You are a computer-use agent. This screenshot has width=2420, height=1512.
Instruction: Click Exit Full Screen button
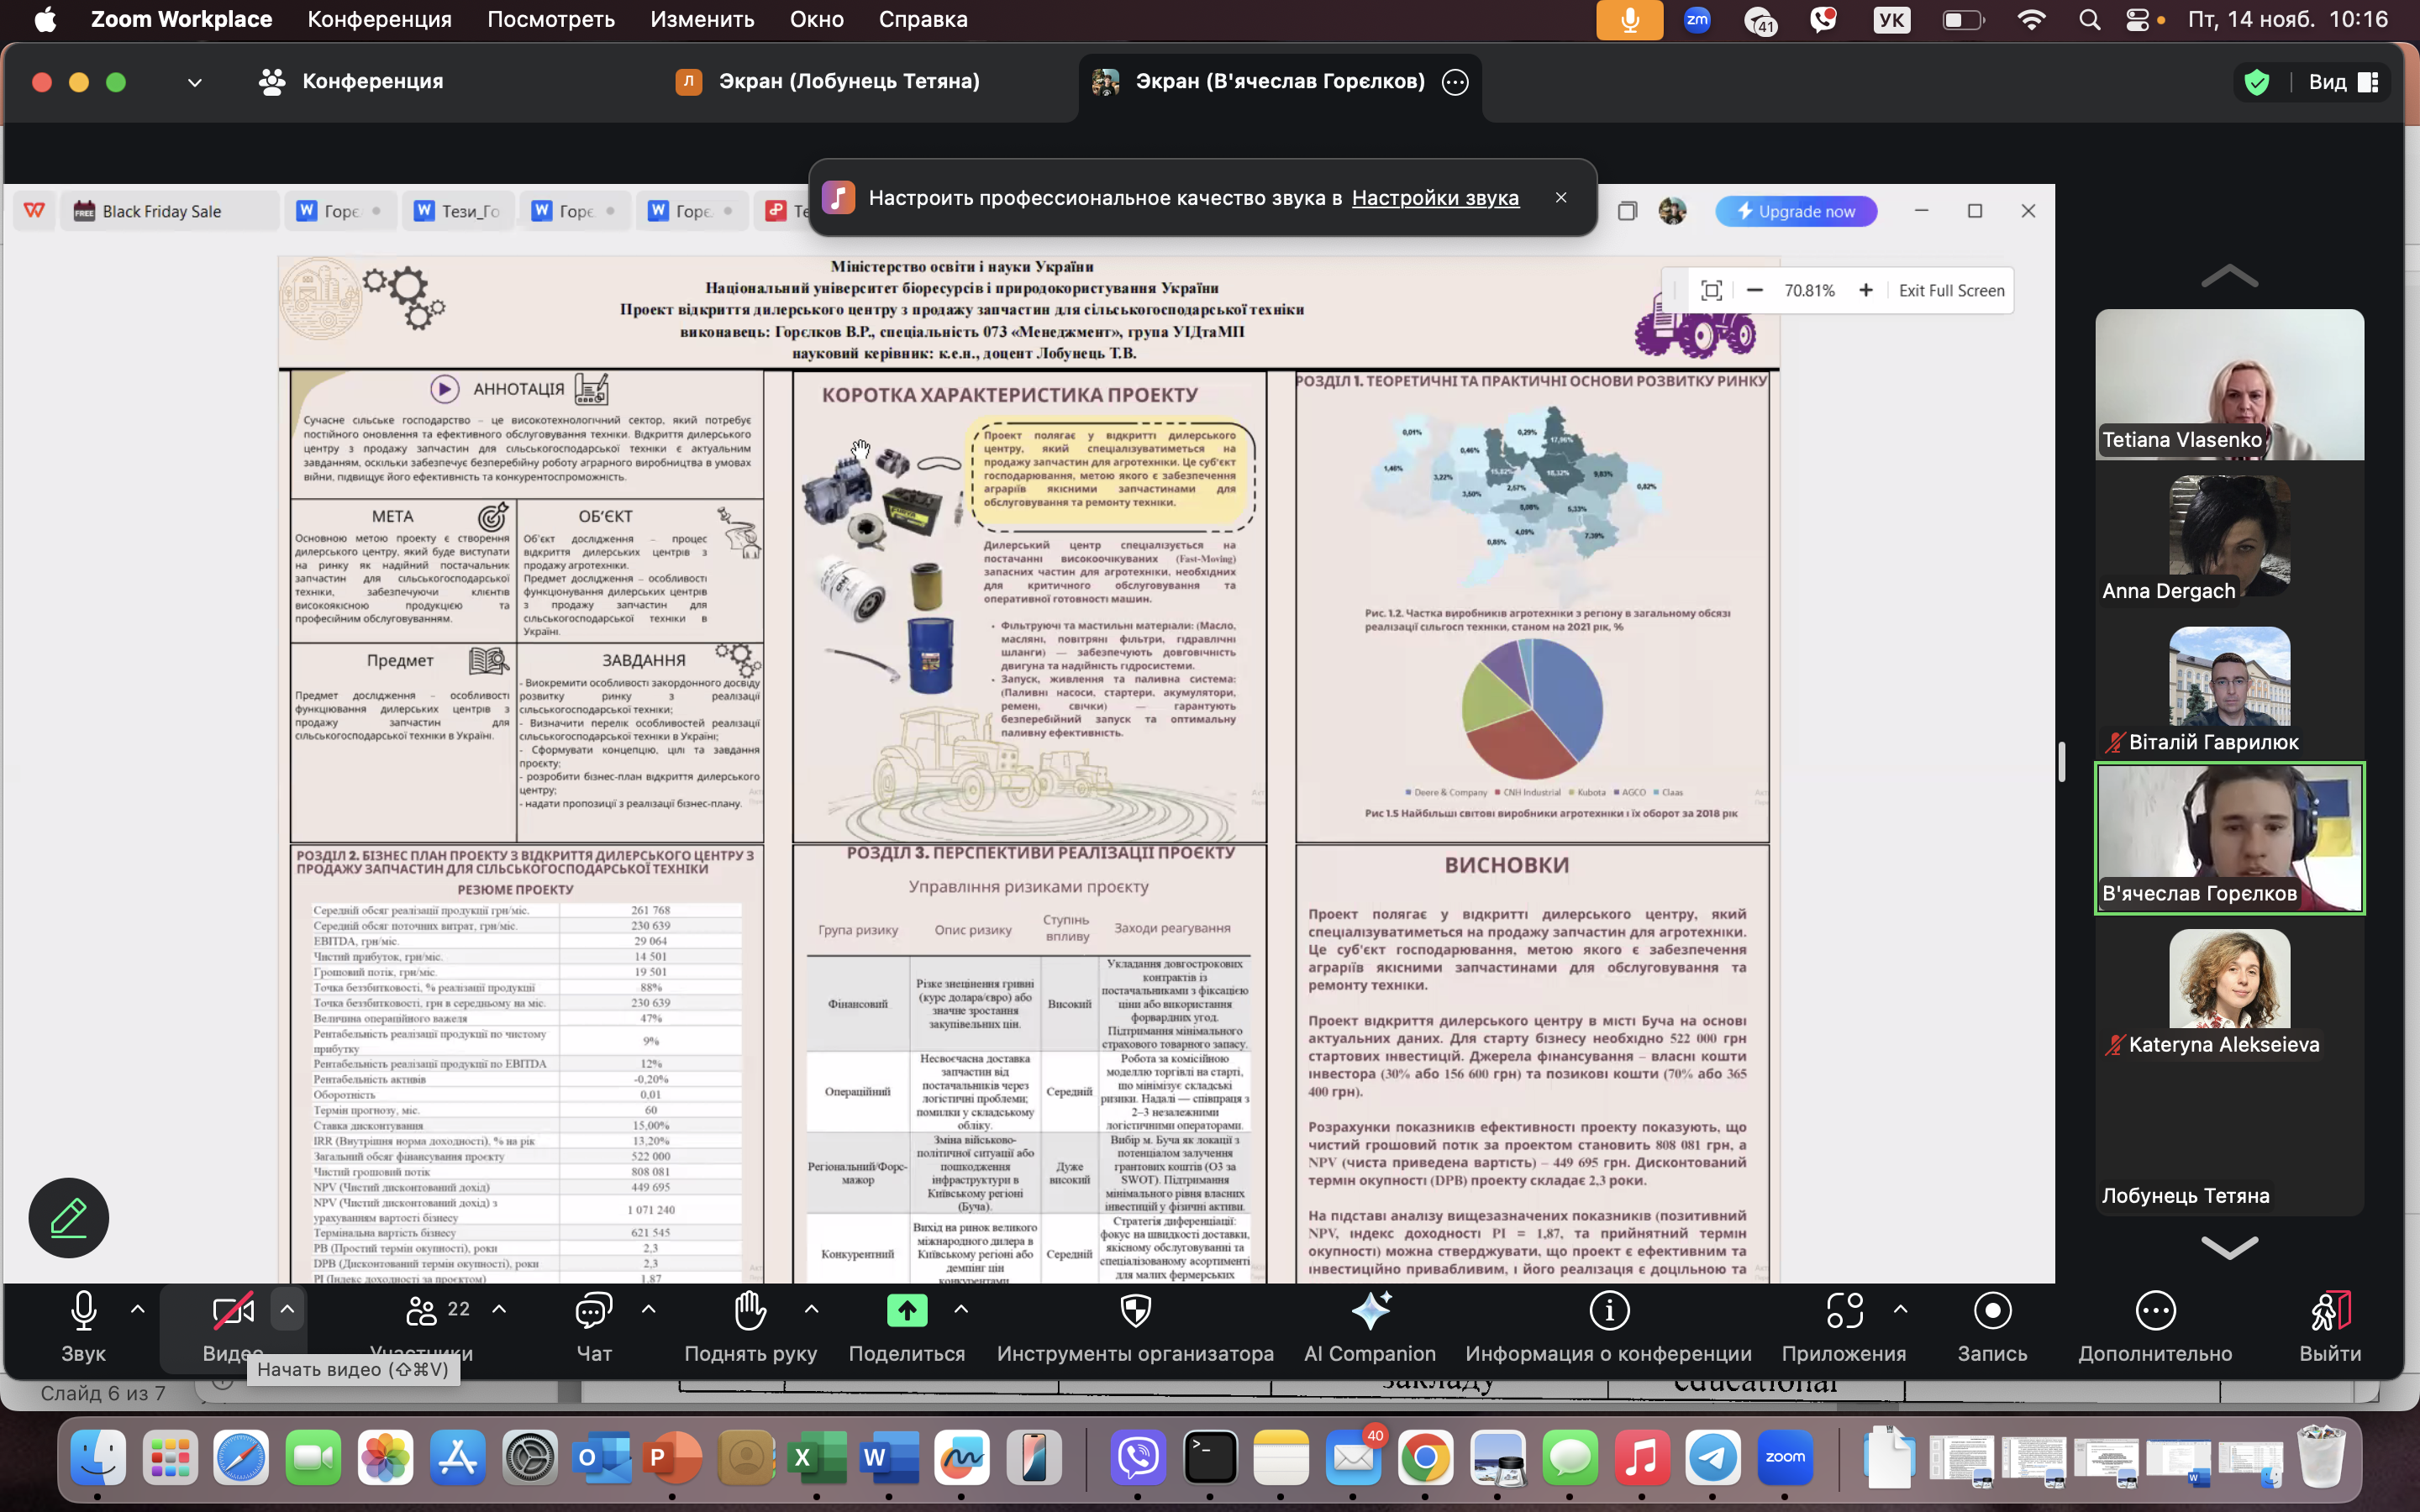[1951, 290]
